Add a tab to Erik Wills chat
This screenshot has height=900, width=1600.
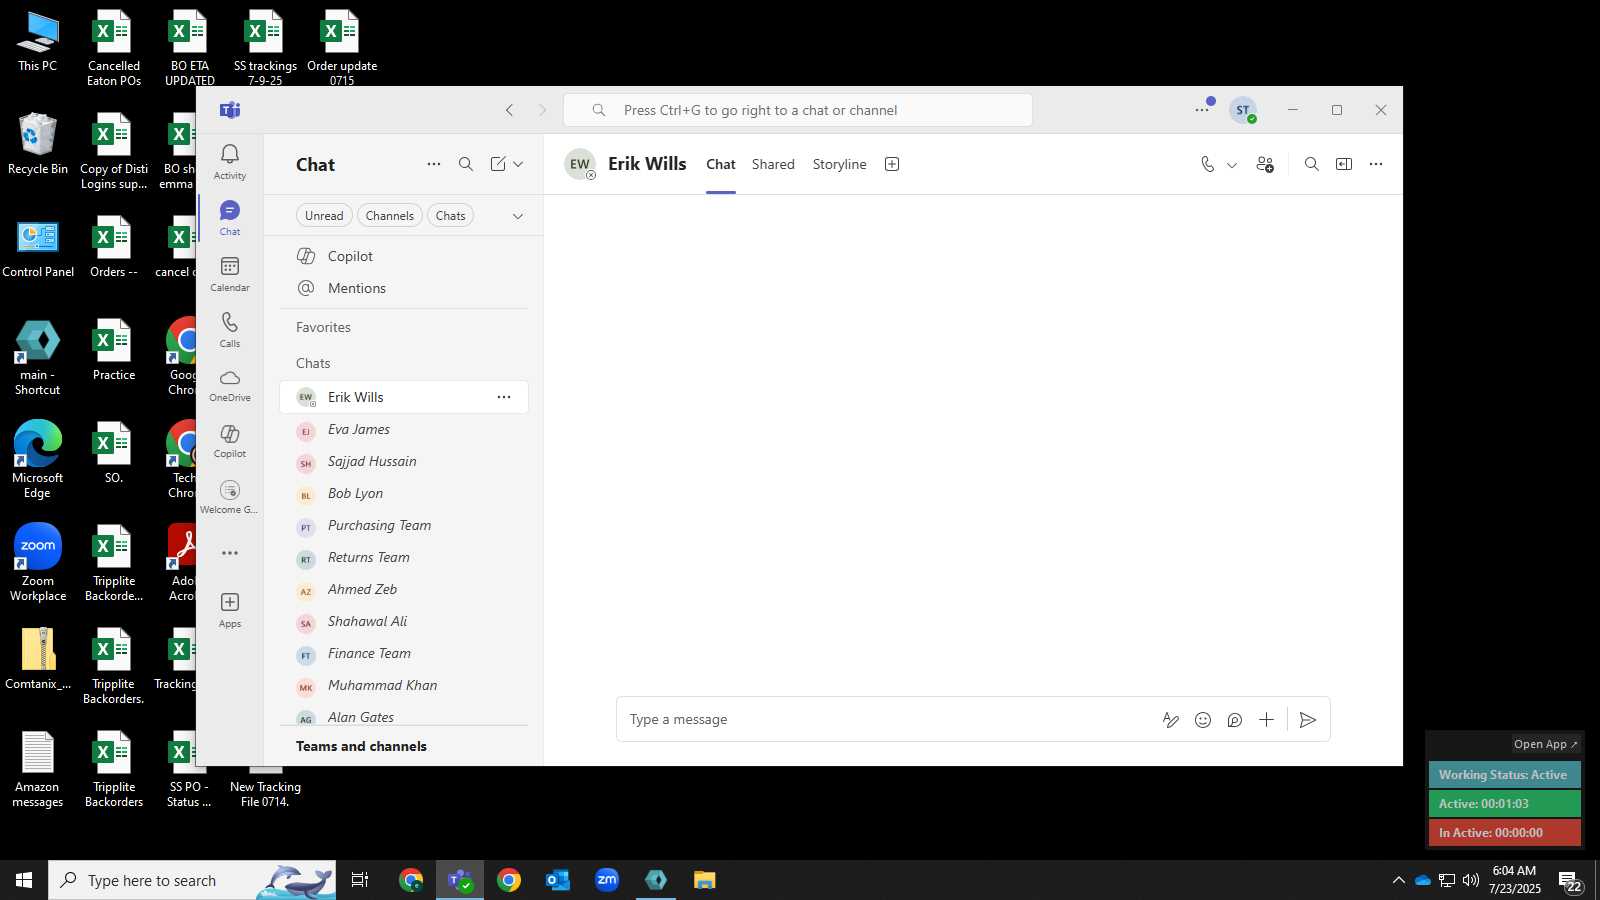click(x=892, y=164)
